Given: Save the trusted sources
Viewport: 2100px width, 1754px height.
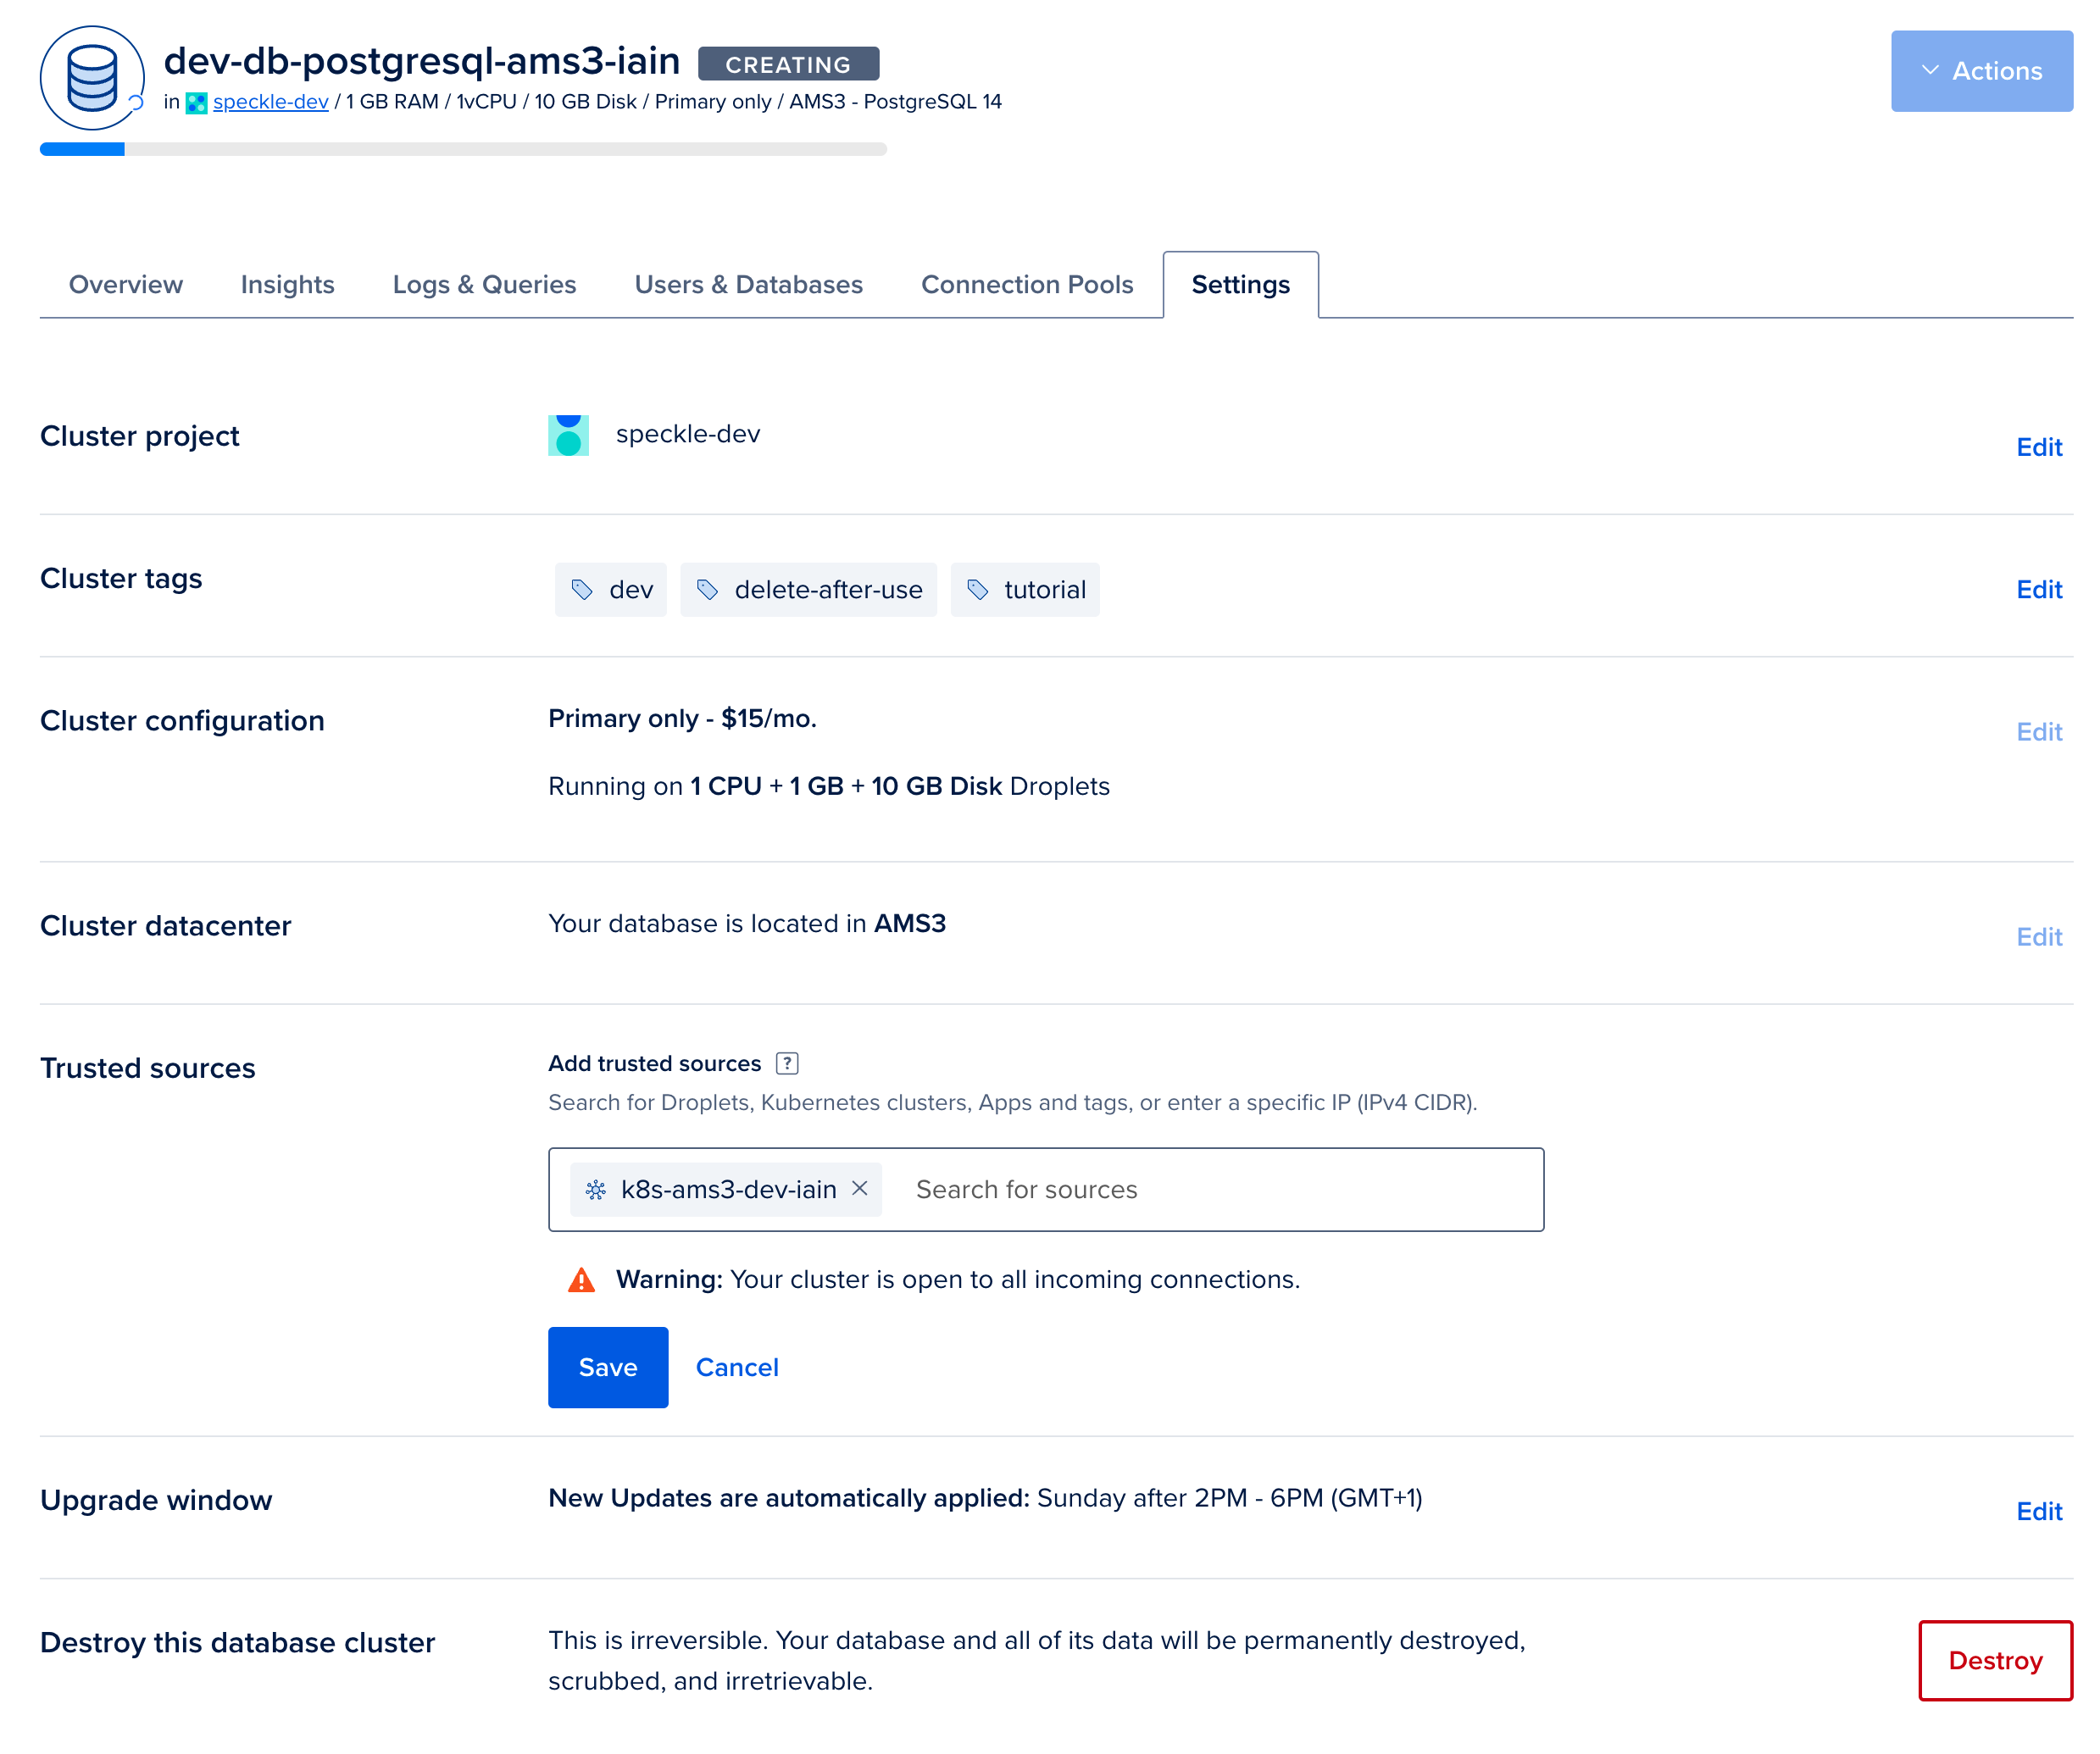Looking at the screenshot, I should click(607, 1367).
